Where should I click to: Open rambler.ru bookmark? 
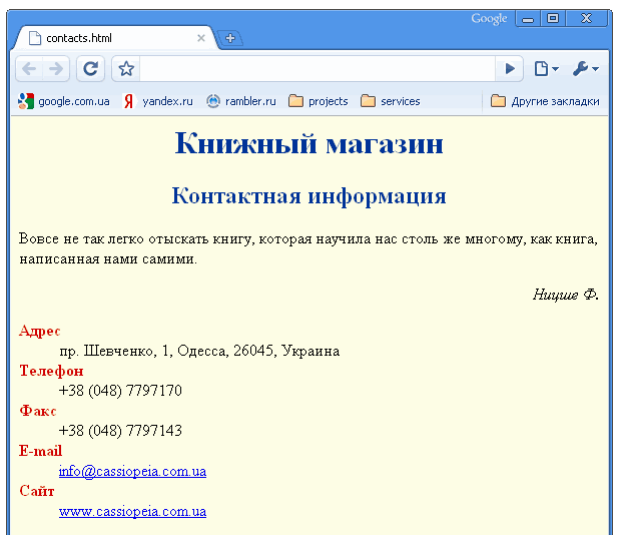point(241,101)
